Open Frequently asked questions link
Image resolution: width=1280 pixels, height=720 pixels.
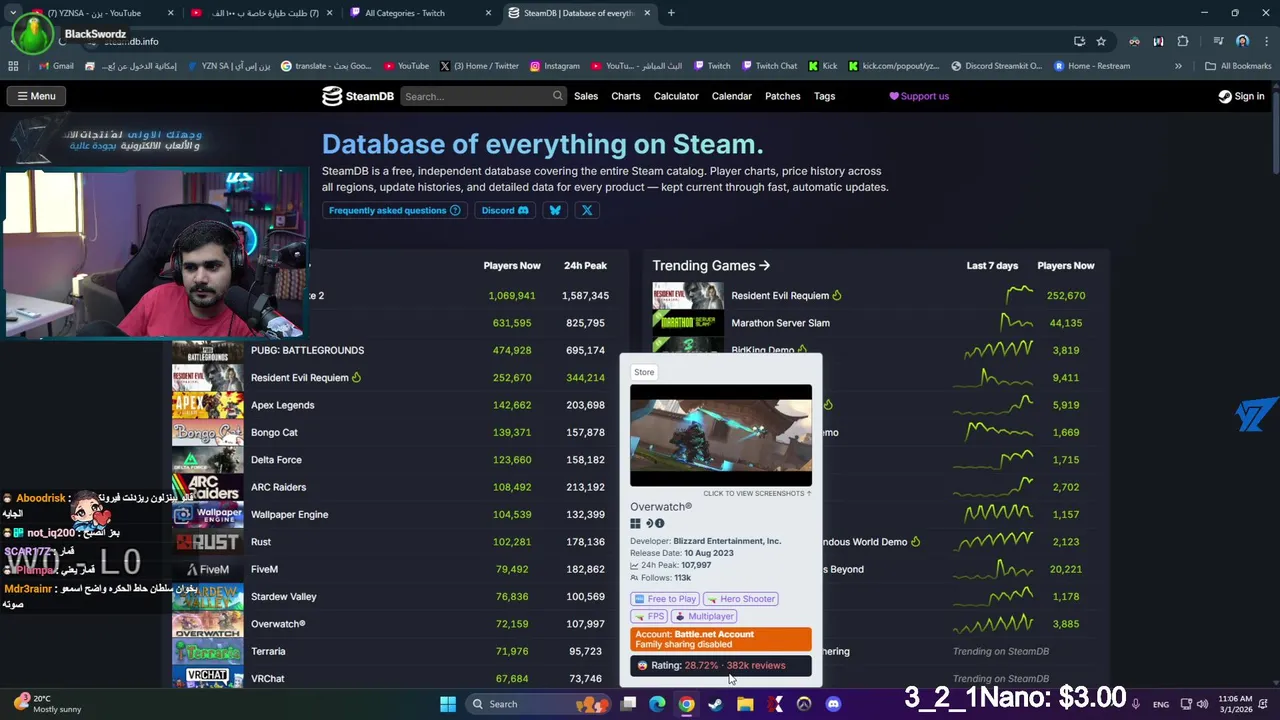coord(395,210)
